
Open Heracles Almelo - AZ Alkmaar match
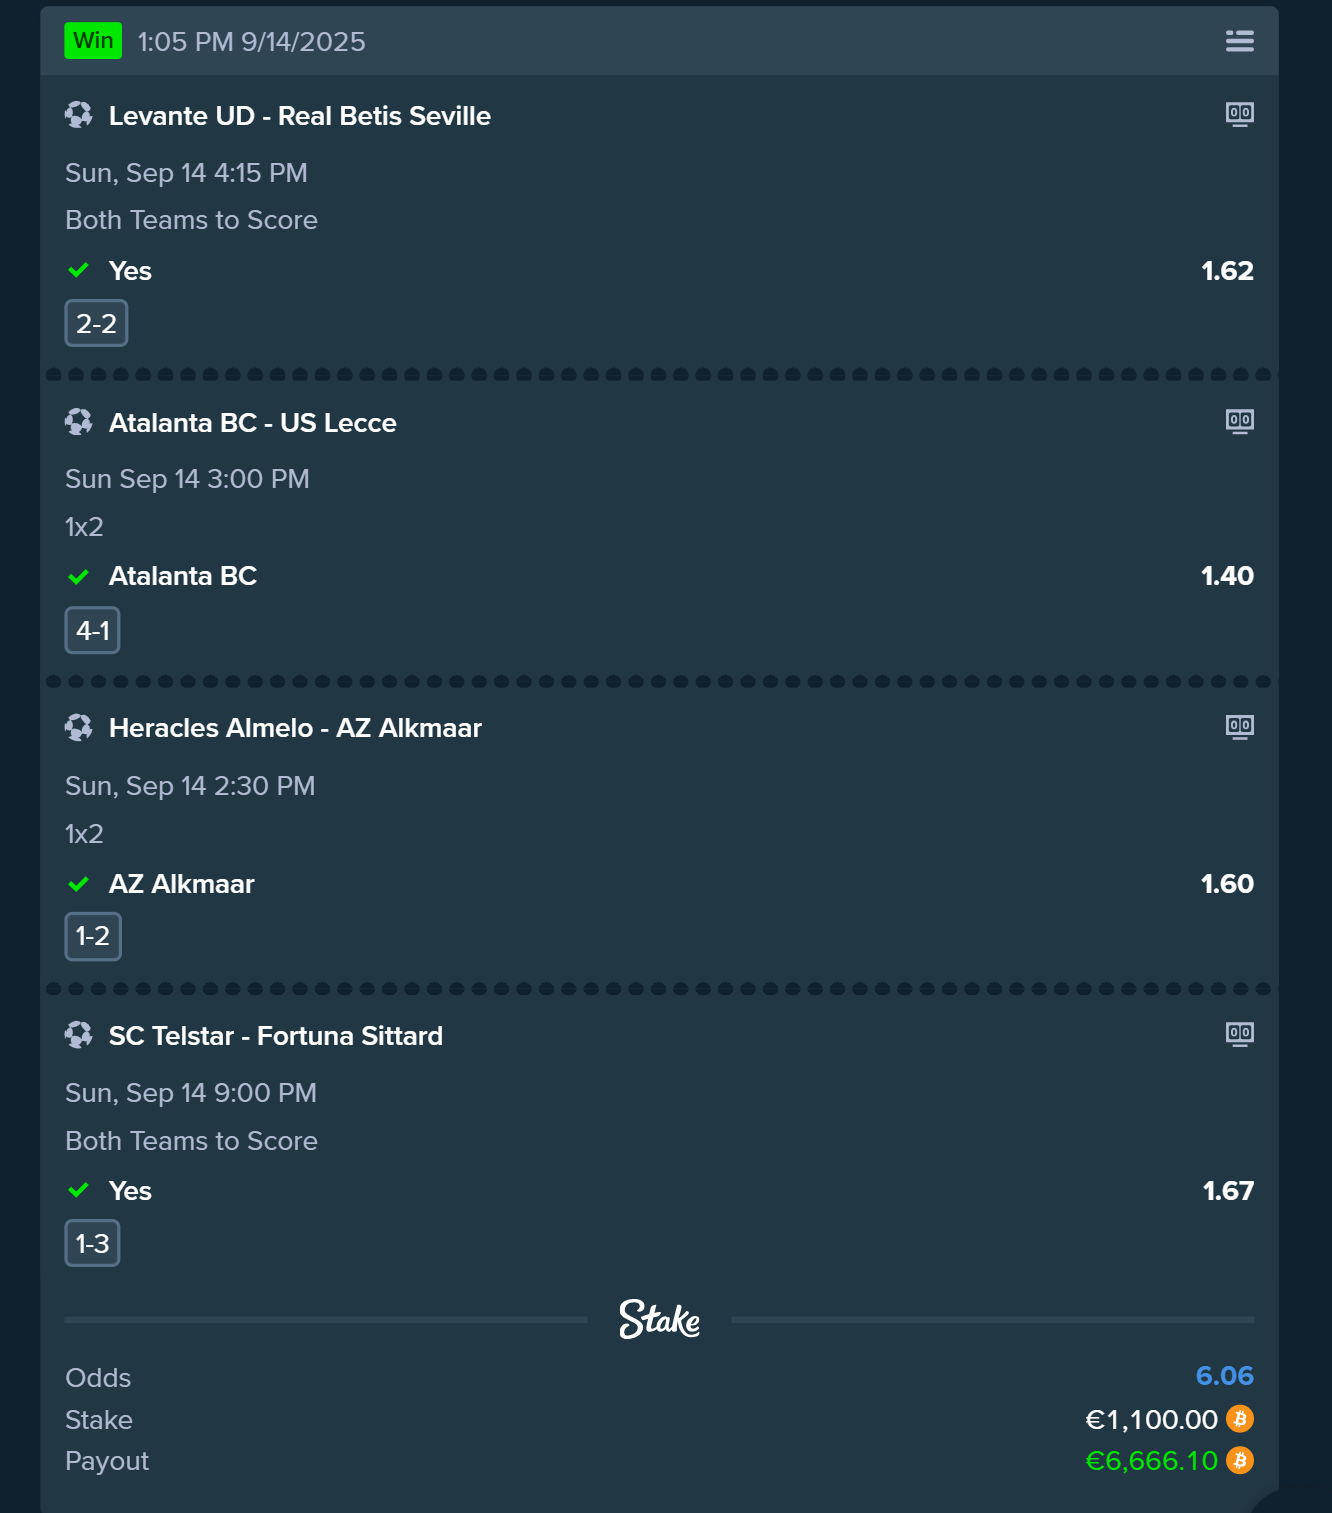coord(295,728)
